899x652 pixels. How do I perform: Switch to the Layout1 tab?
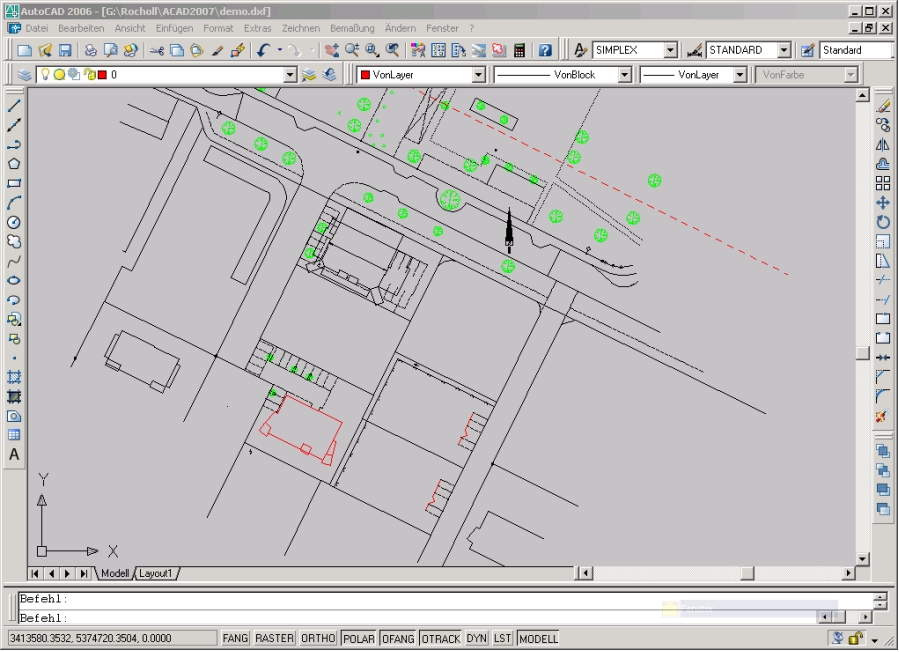tap(156, 573)
